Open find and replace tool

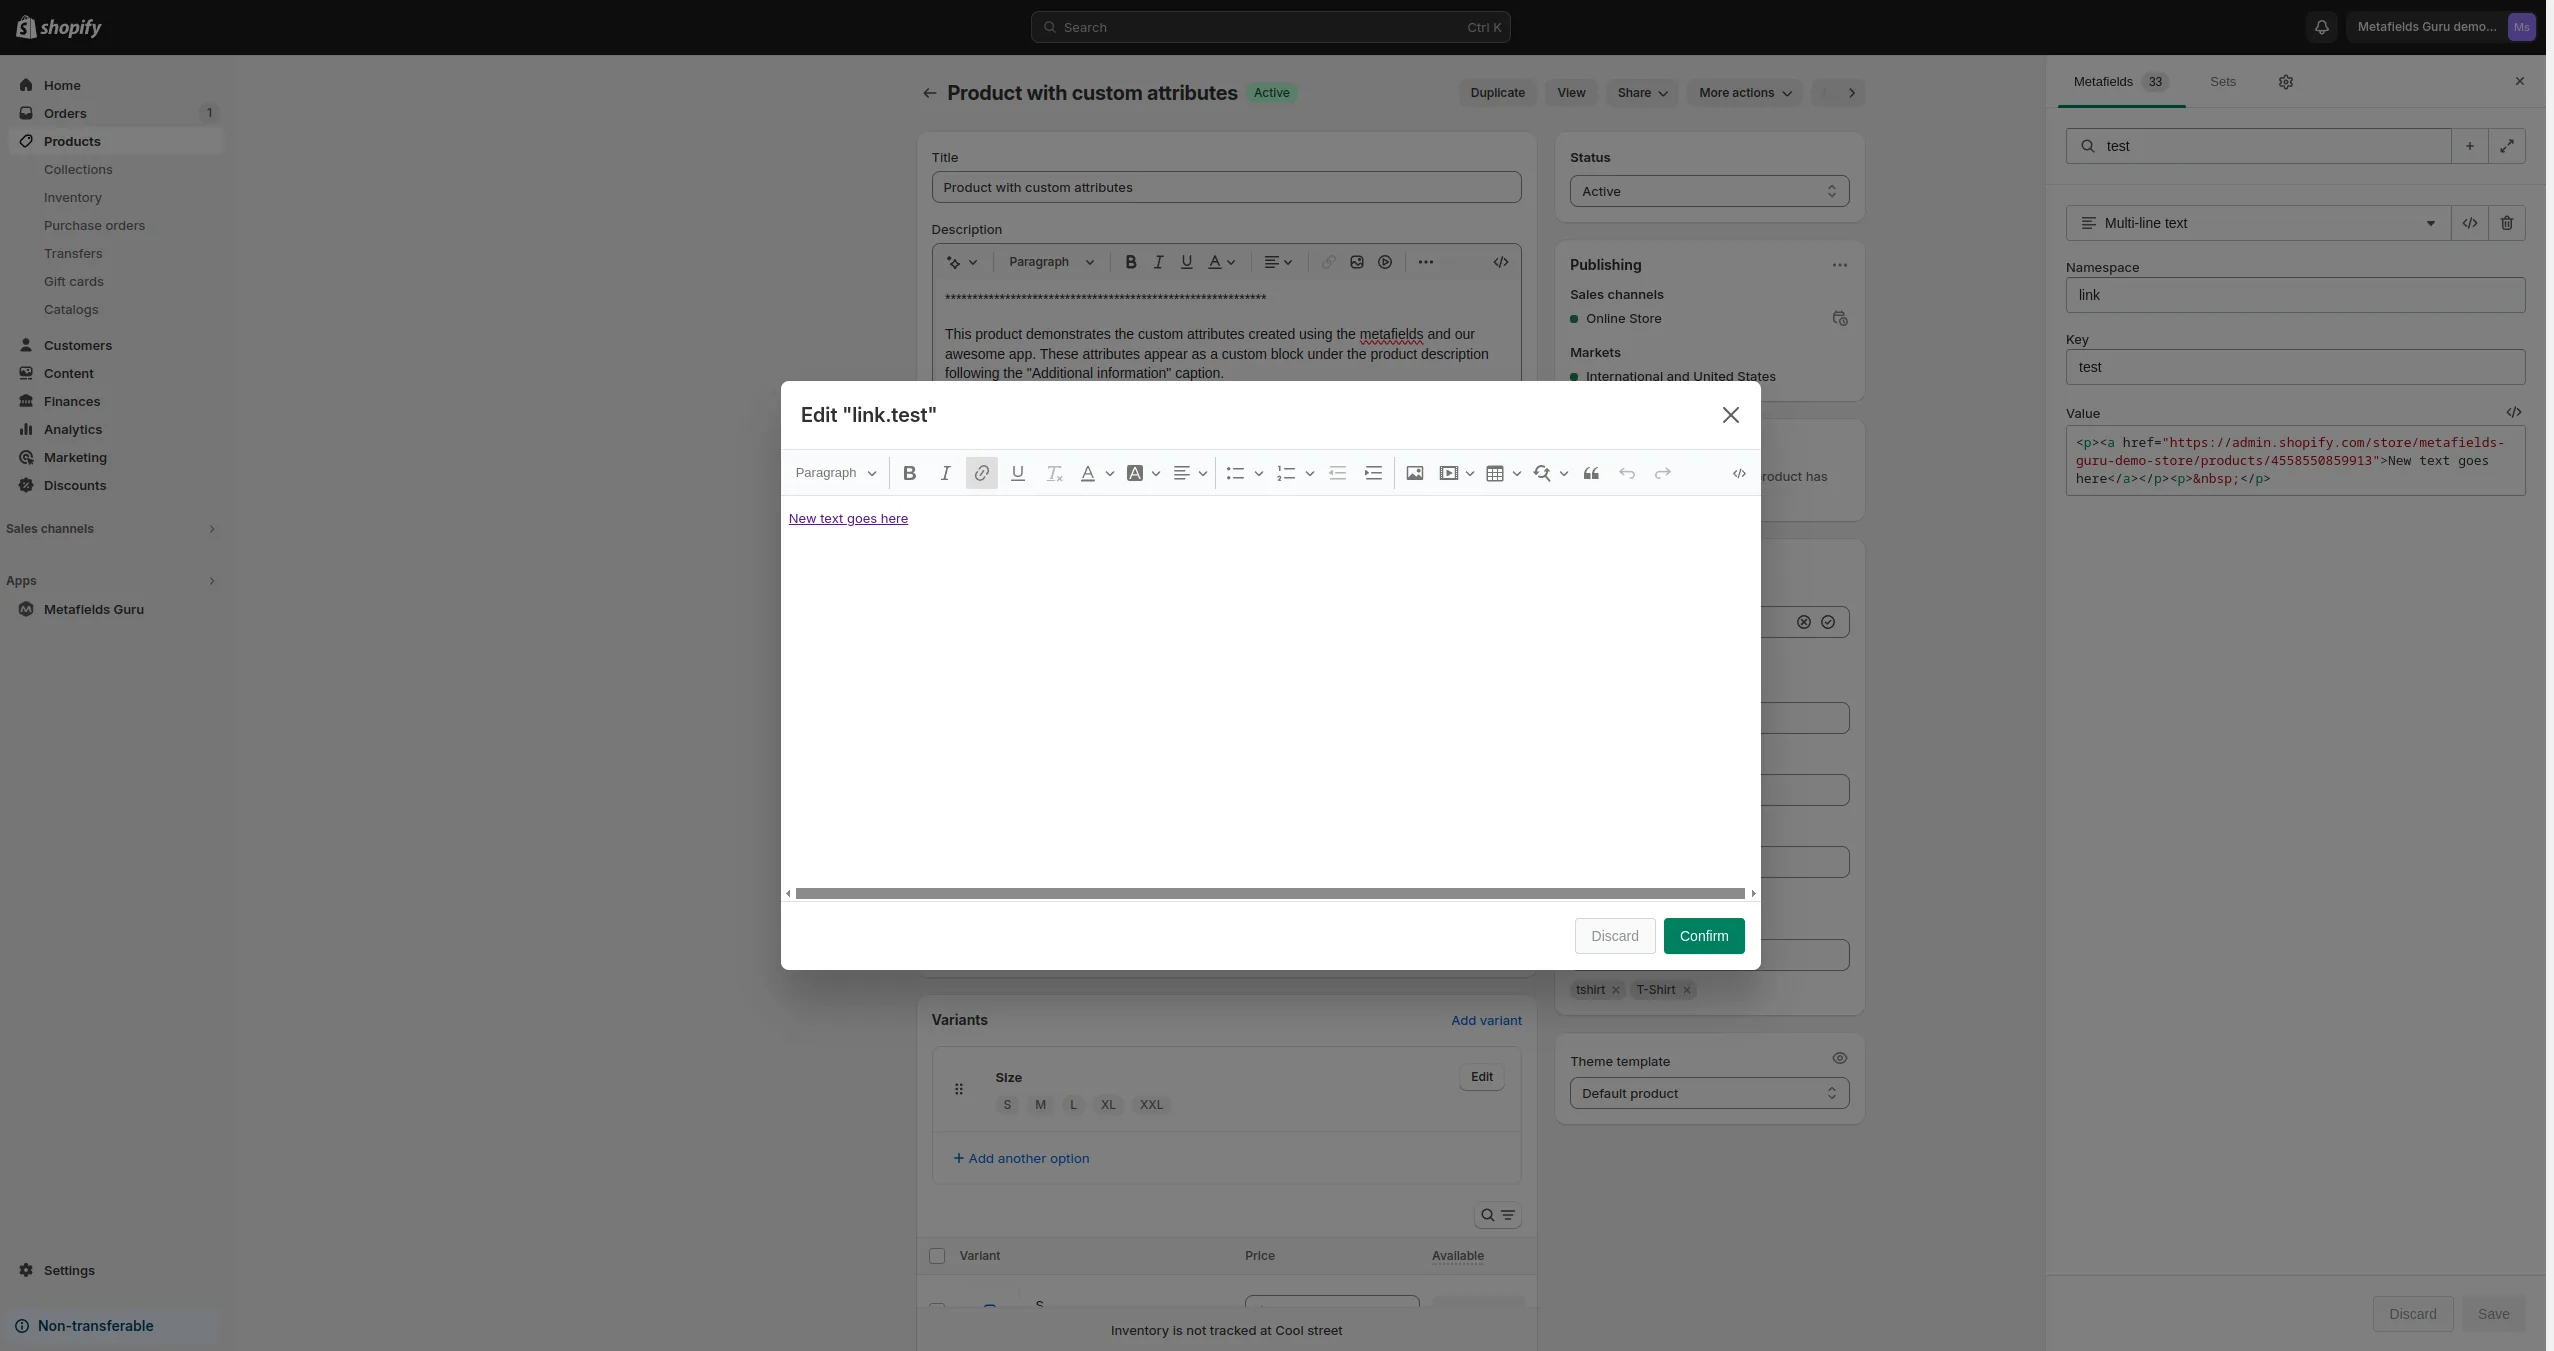pyautogui.click(x=1542, y=473)
